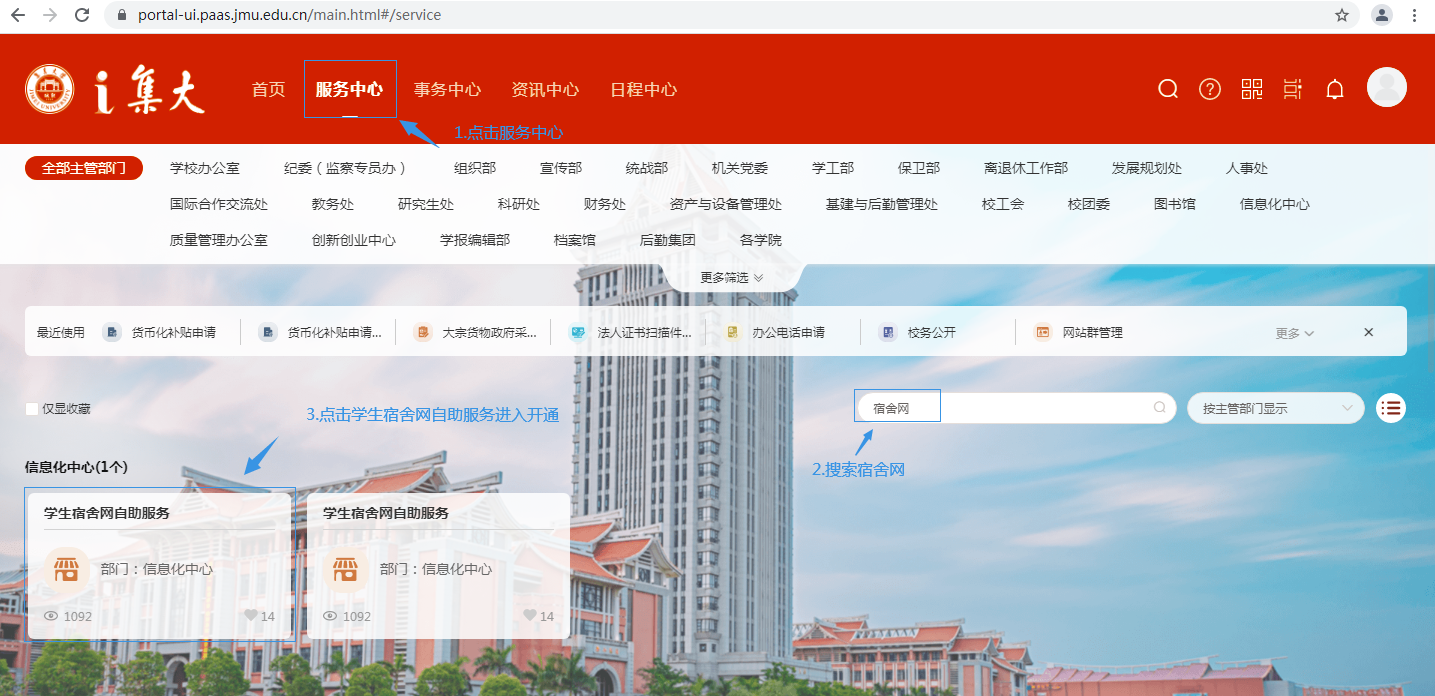Click the browser bookmark star icon
Screen dimensions: 1435x696
pos(1342,15)
